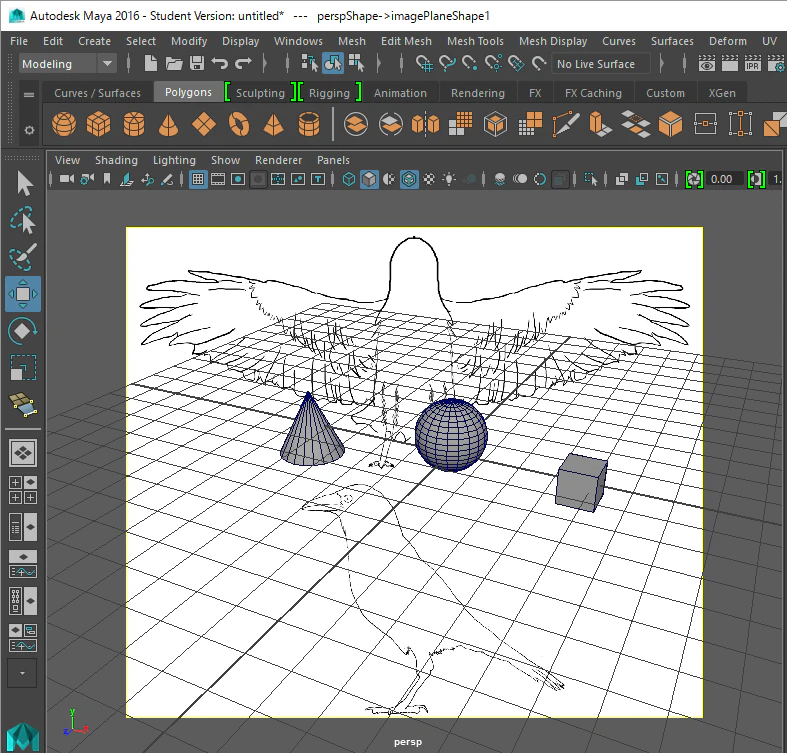Viewport: 787px width, 753px height.
Task: Click the Last Tool Used icon
Action: 23,405
